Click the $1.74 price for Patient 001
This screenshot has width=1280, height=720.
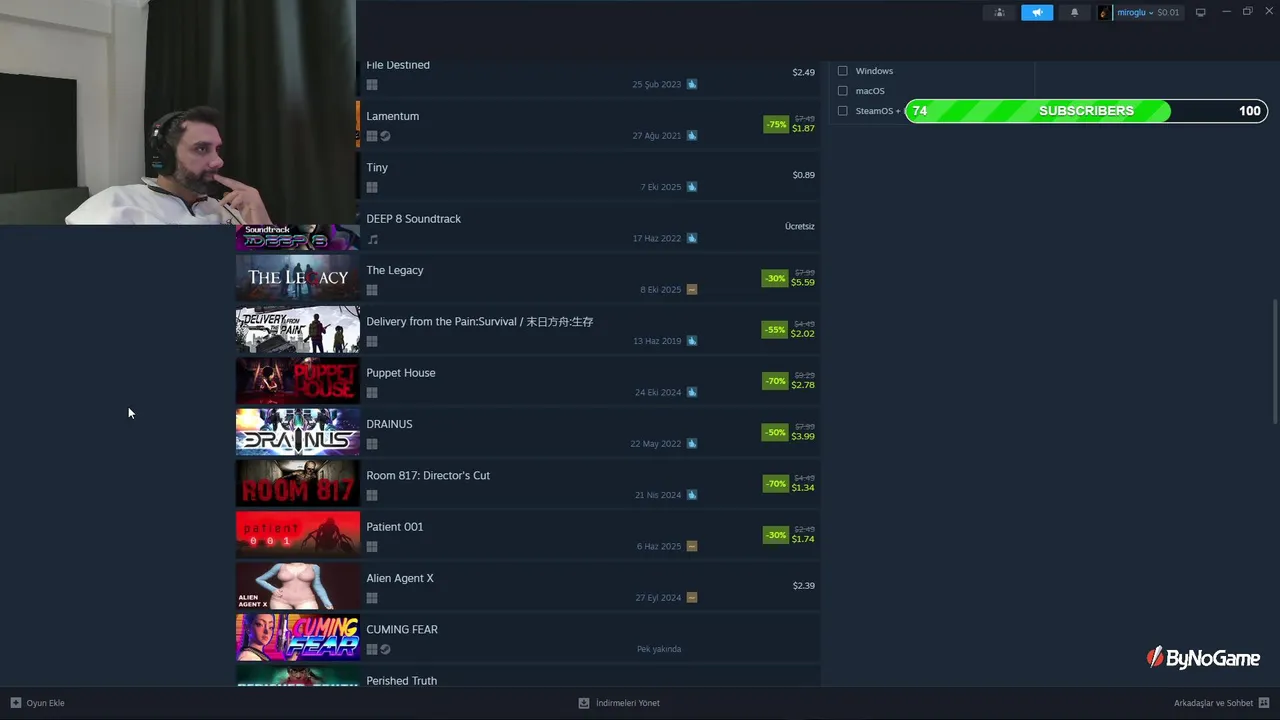(x=803, y=539)
